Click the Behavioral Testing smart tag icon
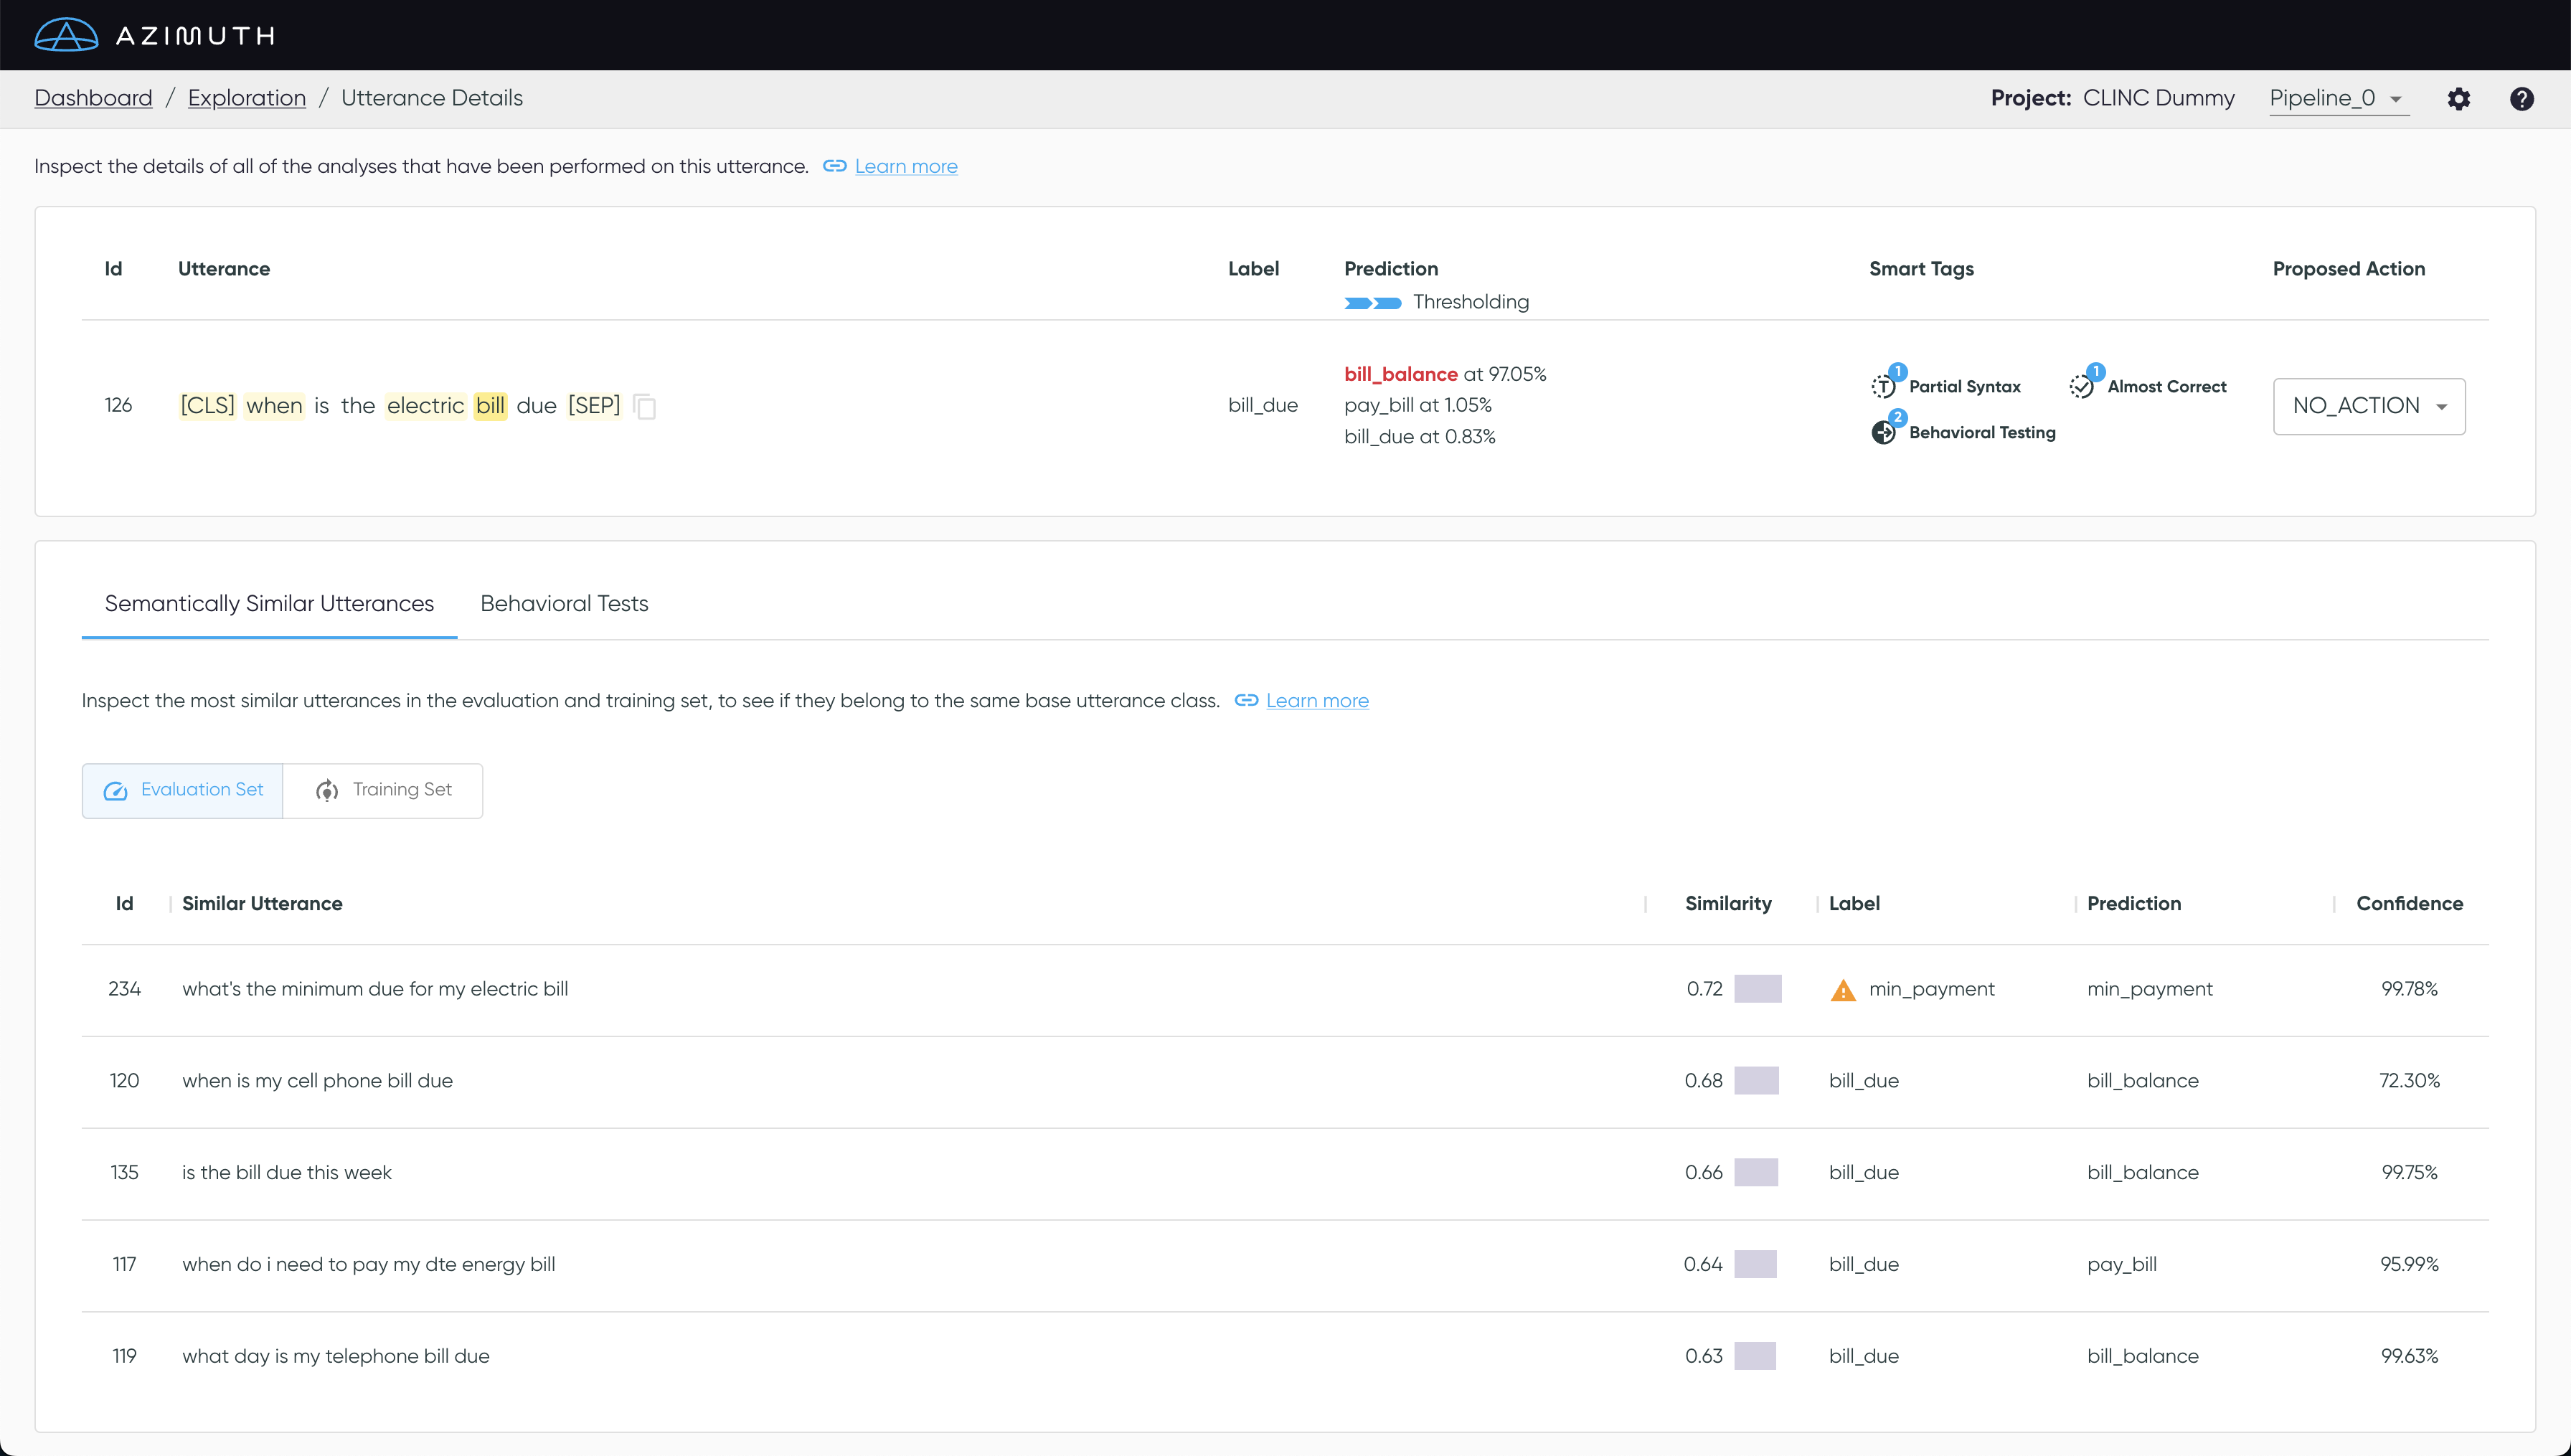This screenshot has height=1456, width=2571. (x=1884, y=432)
